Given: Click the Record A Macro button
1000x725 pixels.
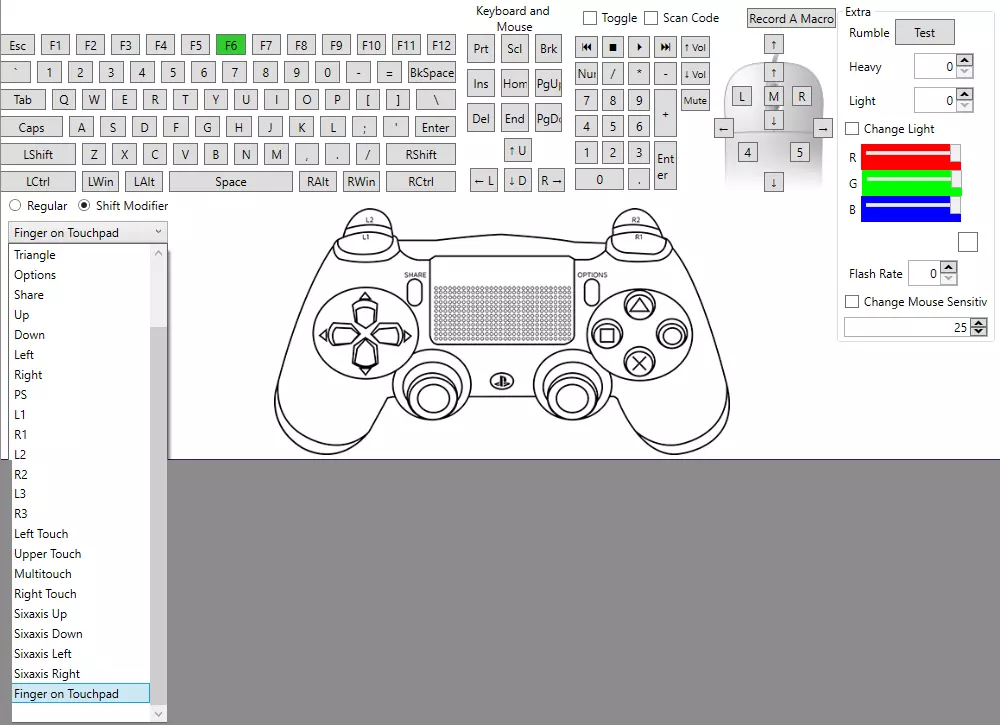Looking at the screenshot, I should coord(791,18).
